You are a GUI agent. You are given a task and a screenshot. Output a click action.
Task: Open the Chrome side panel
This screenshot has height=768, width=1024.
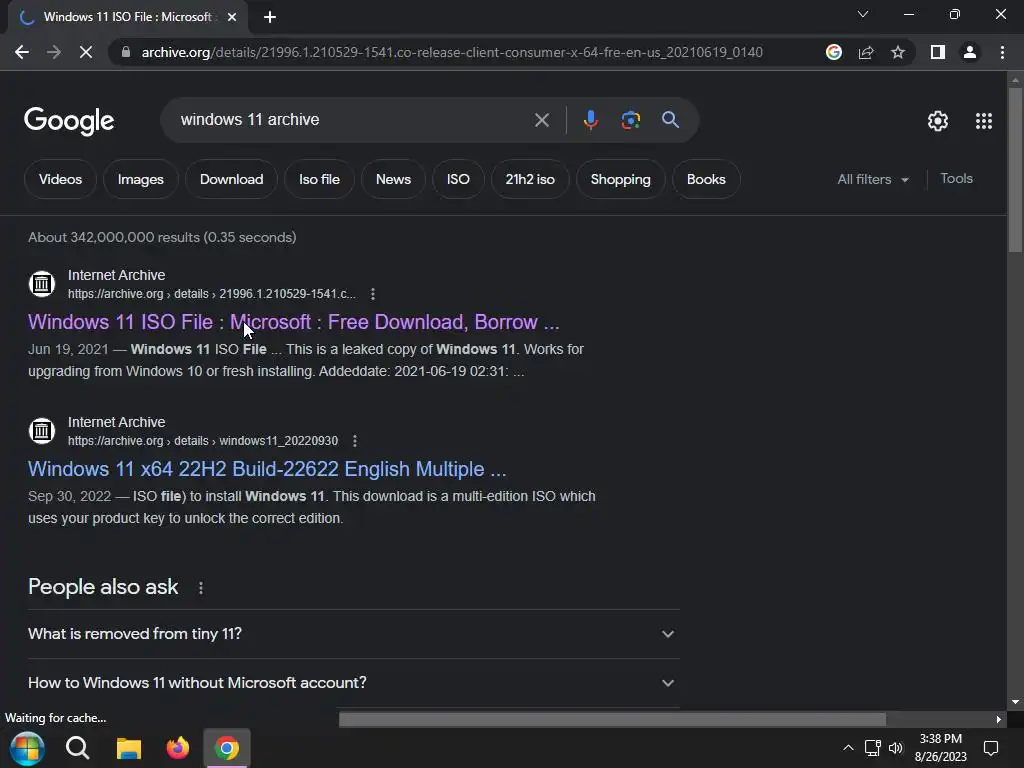(938, 52)
